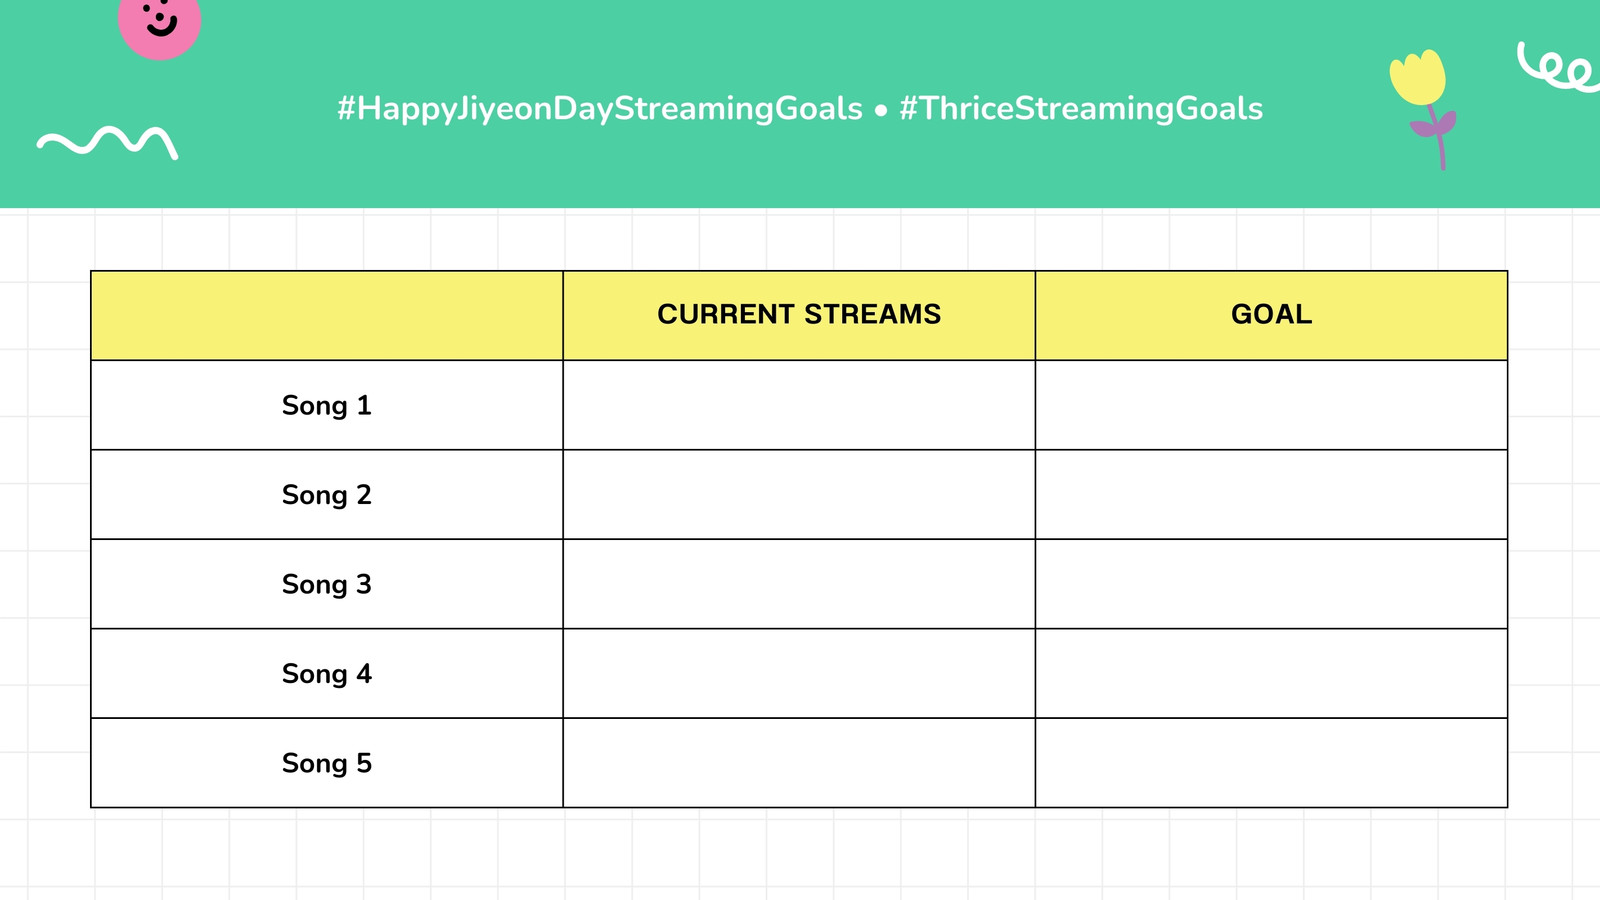The height and width of the screenshot is (900, 1600).
Task: Click Song 2 goal cell
Action: click(x=1271, y=495)
